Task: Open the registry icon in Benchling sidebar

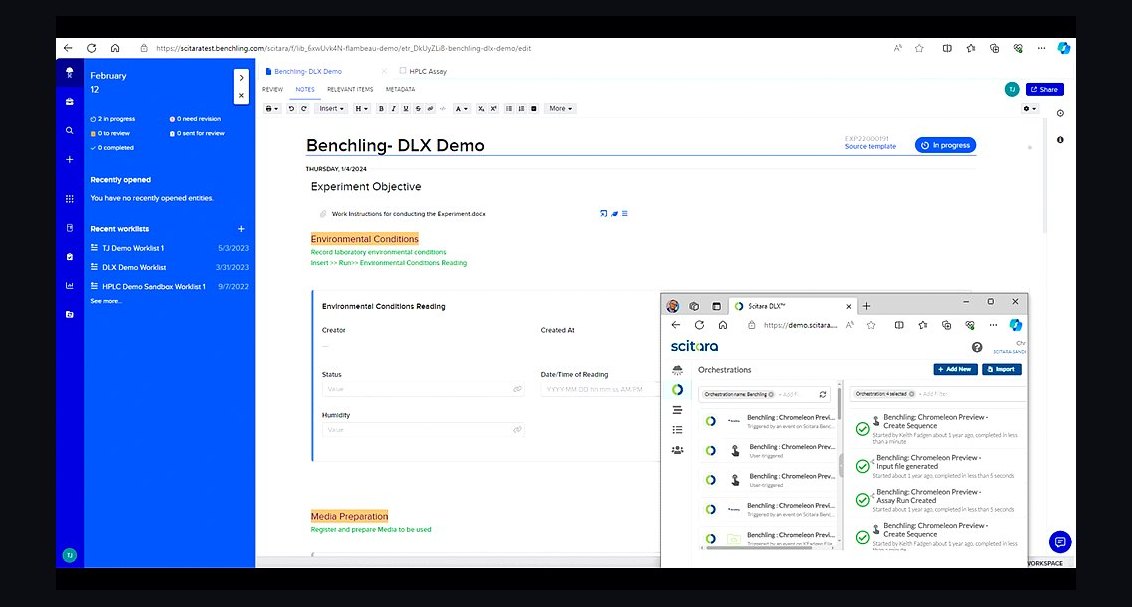Action: pyautogui.click(x=69, y=227)
